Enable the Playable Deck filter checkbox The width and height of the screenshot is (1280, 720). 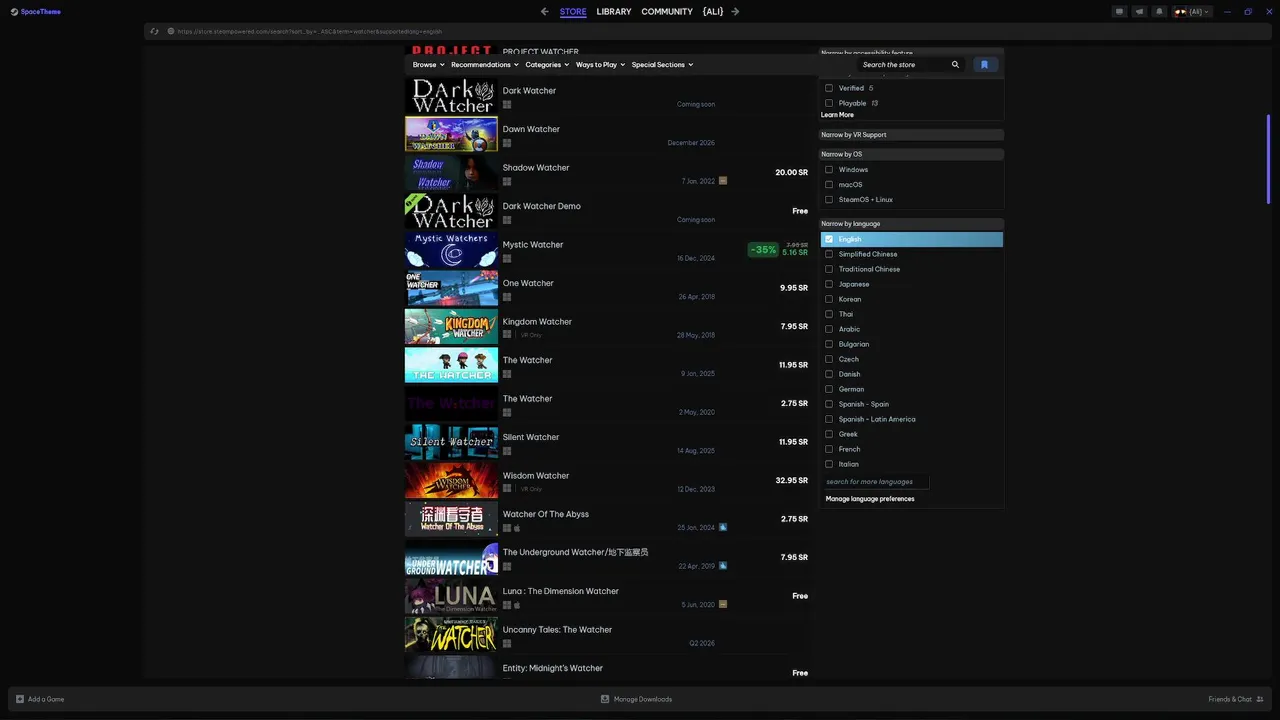coord(829,103)
